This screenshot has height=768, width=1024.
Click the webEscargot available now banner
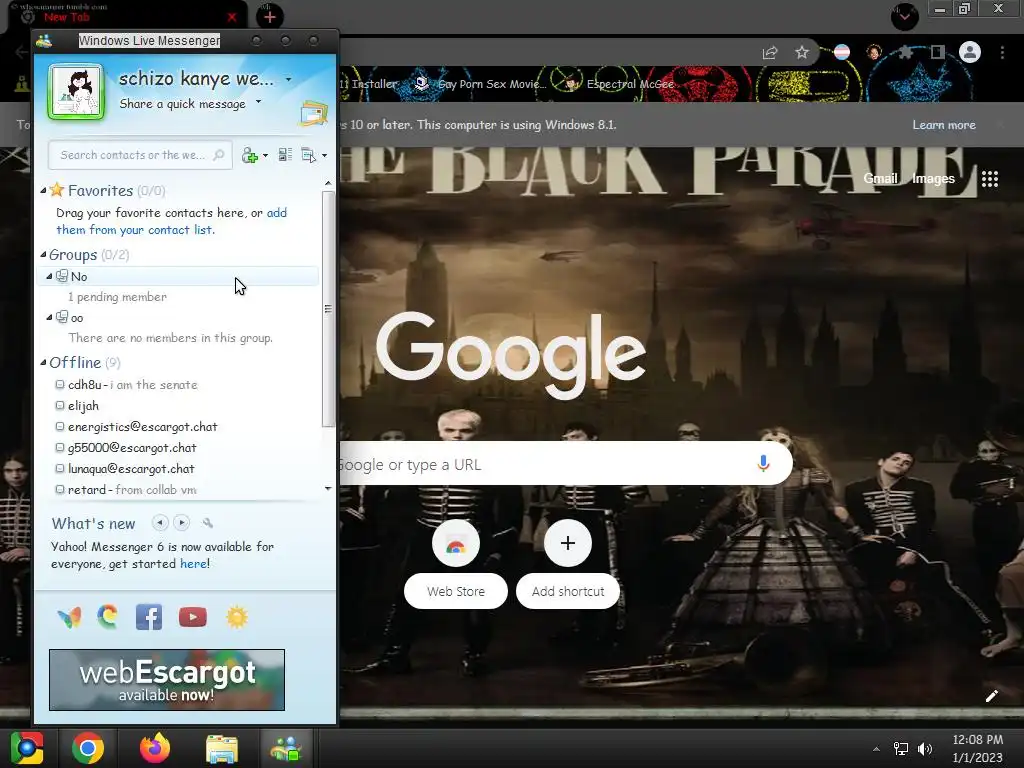pyautogui.click(x=167, y=680)
